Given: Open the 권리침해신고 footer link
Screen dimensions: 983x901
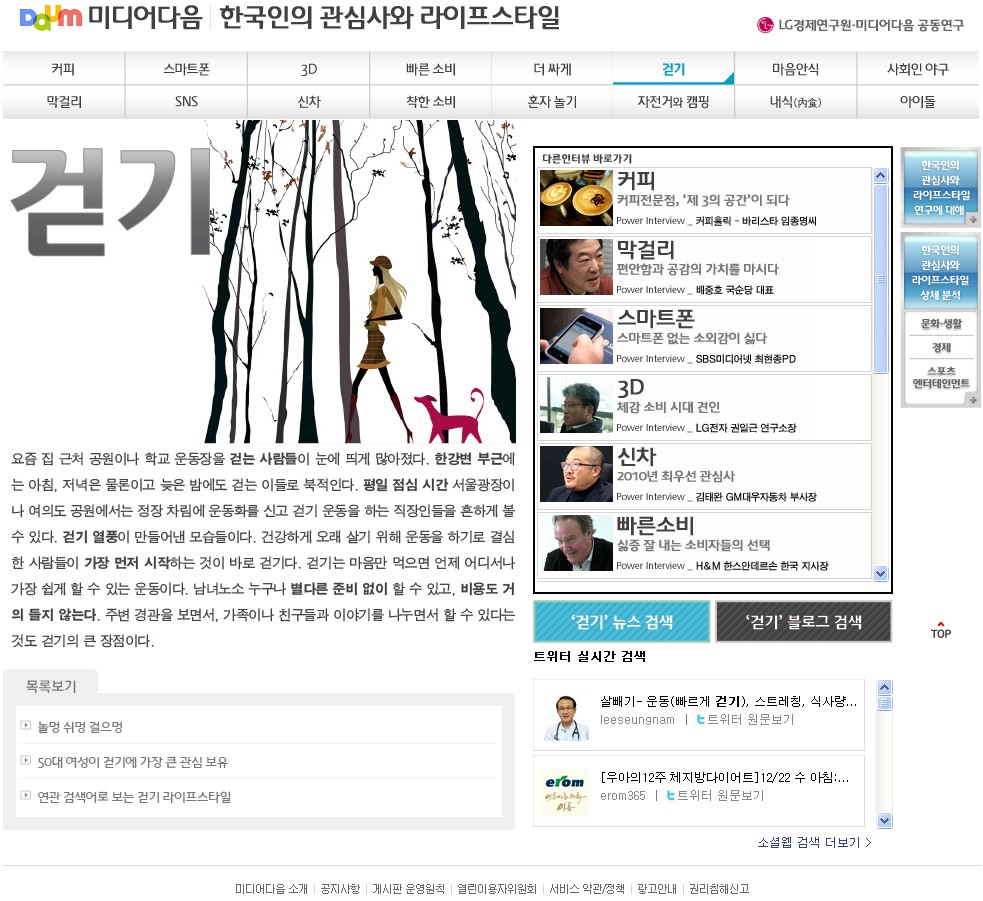Looking at the screenshot, I should click(x=719, y=888).
